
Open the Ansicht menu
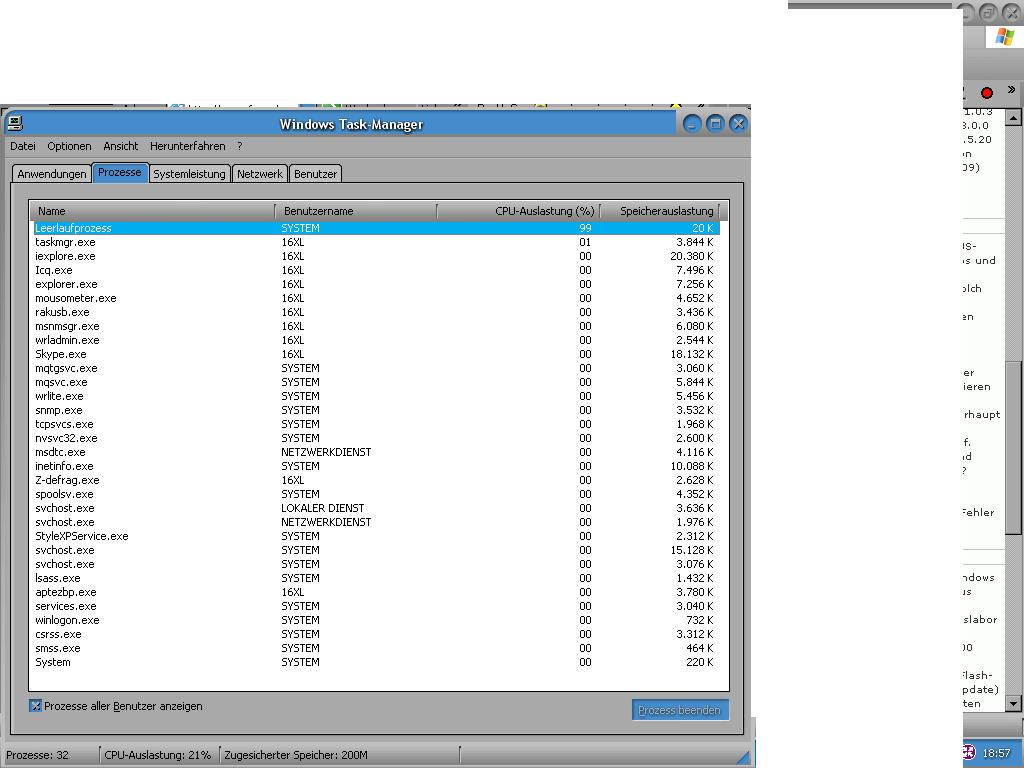[x=121, y=146]
